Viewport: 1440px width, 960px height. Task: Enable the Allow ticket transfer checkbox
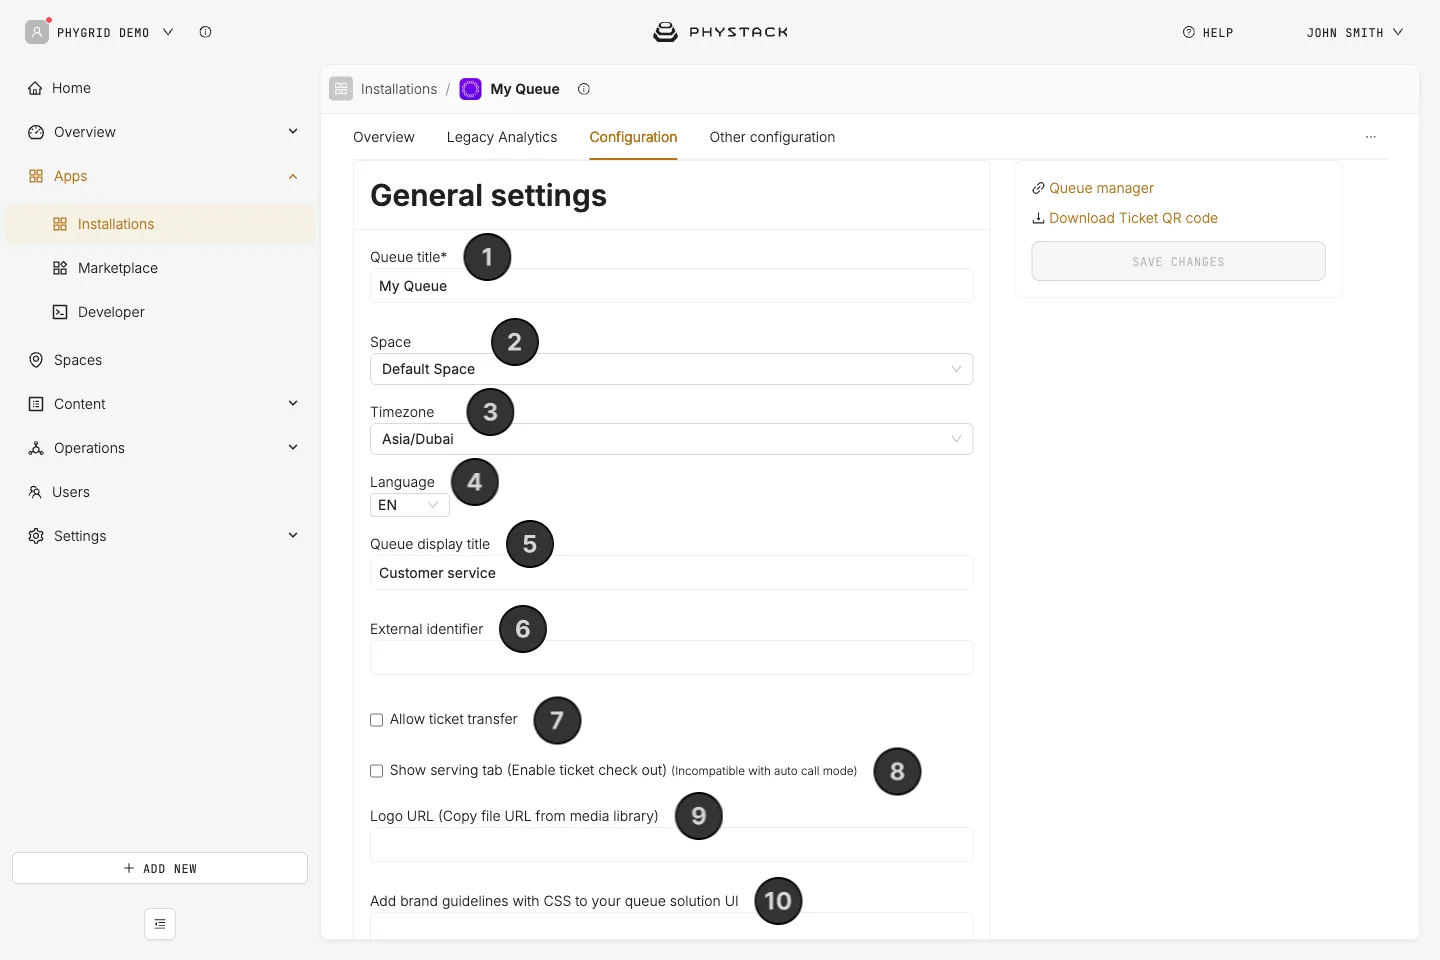pyautogui.click(x=377, y=720)
